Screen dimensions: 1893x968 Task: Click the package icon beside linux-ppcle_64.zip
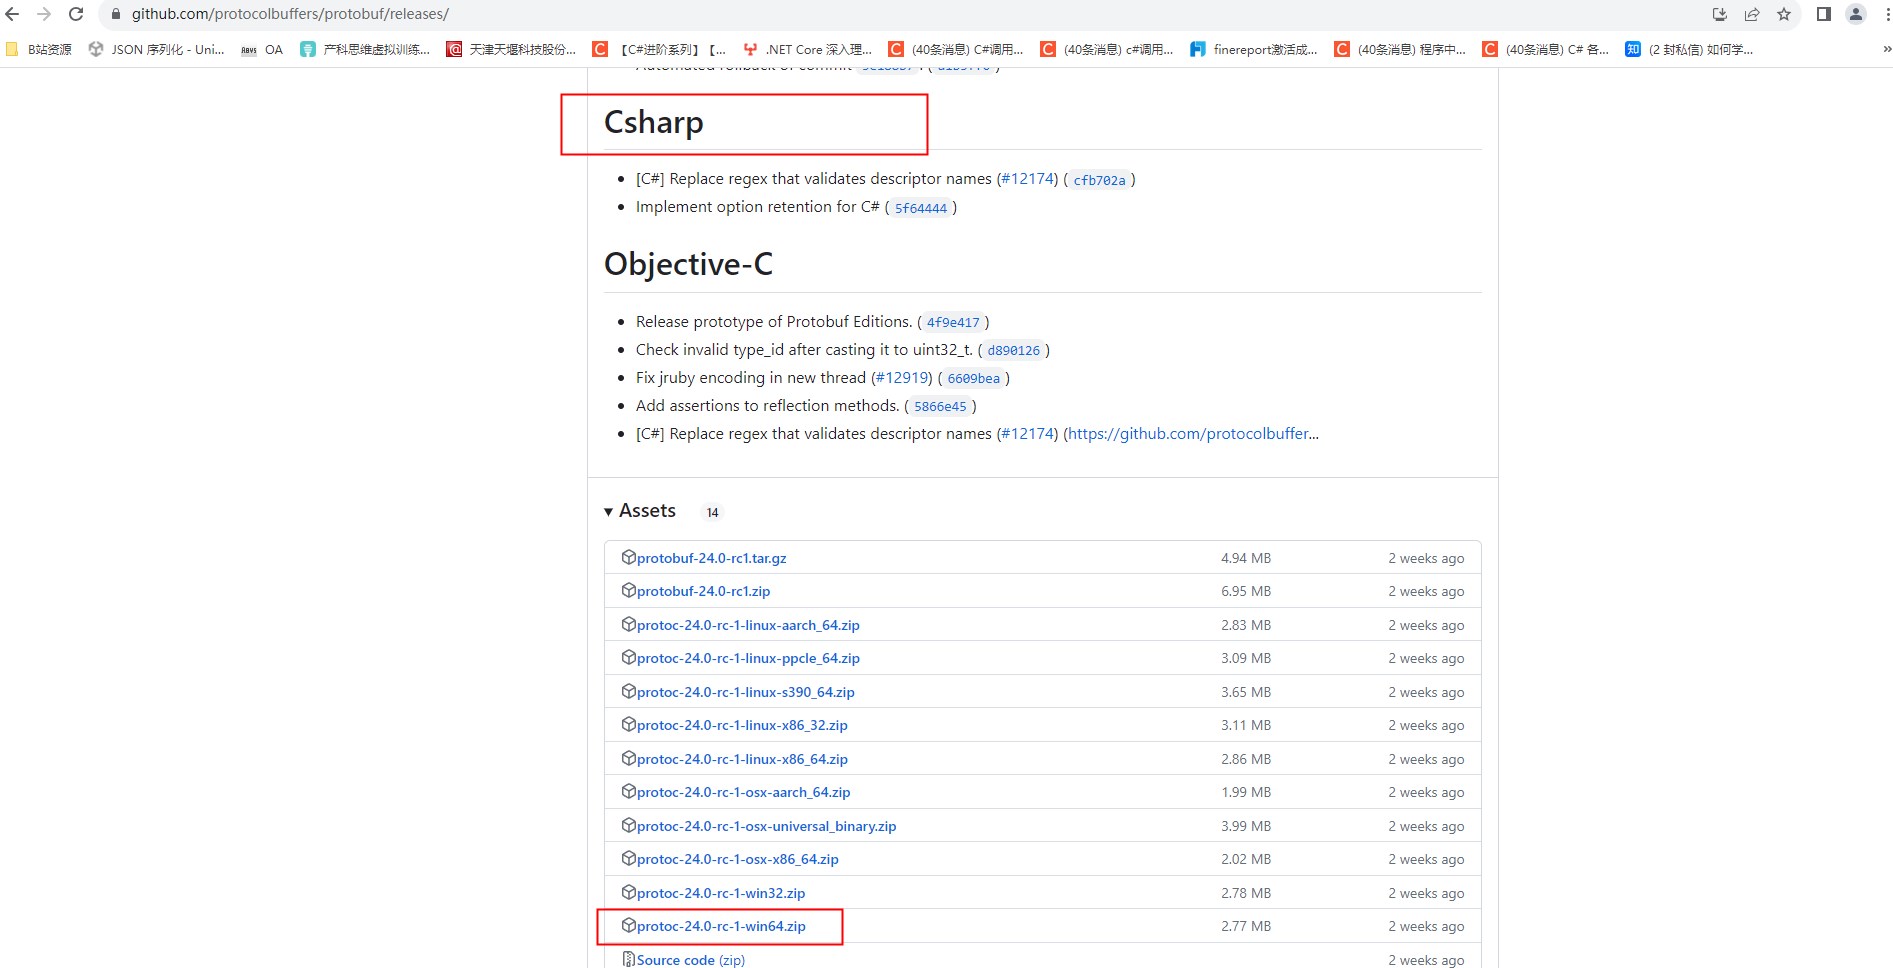tap(629, 657)
